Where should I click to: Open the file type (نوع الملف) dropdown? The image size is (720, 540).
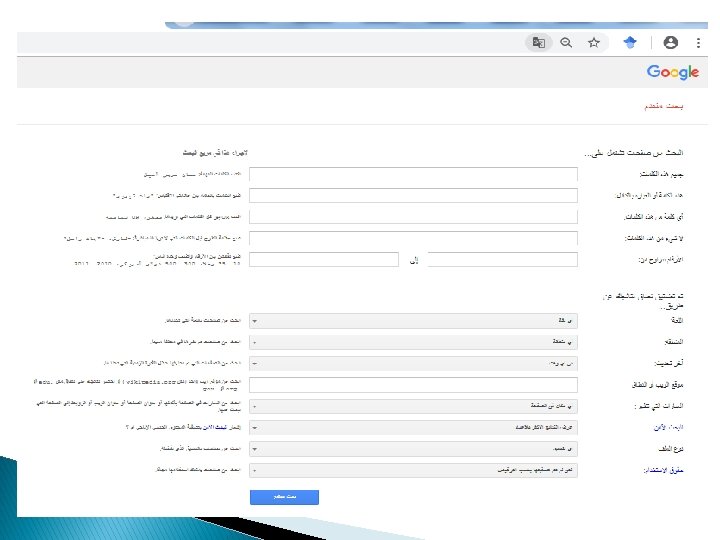click(x=413, y=449)
